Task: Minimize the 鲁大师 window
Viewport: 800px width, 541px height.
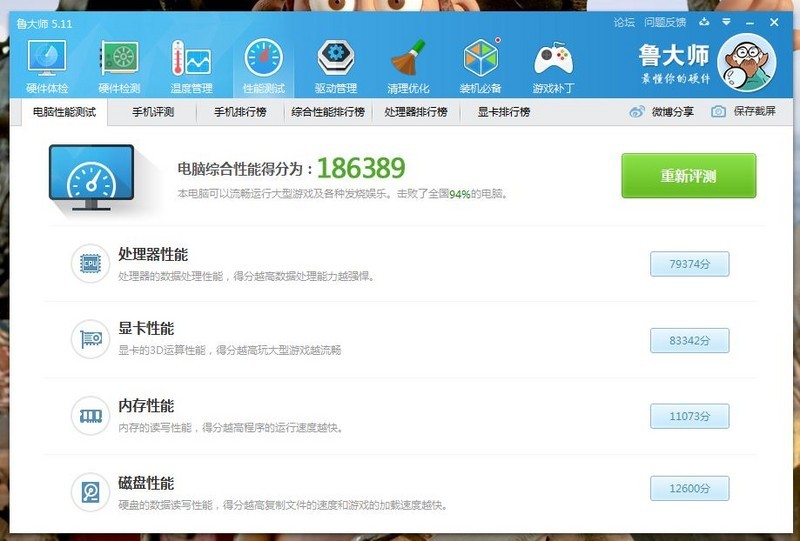Action: 749,23
